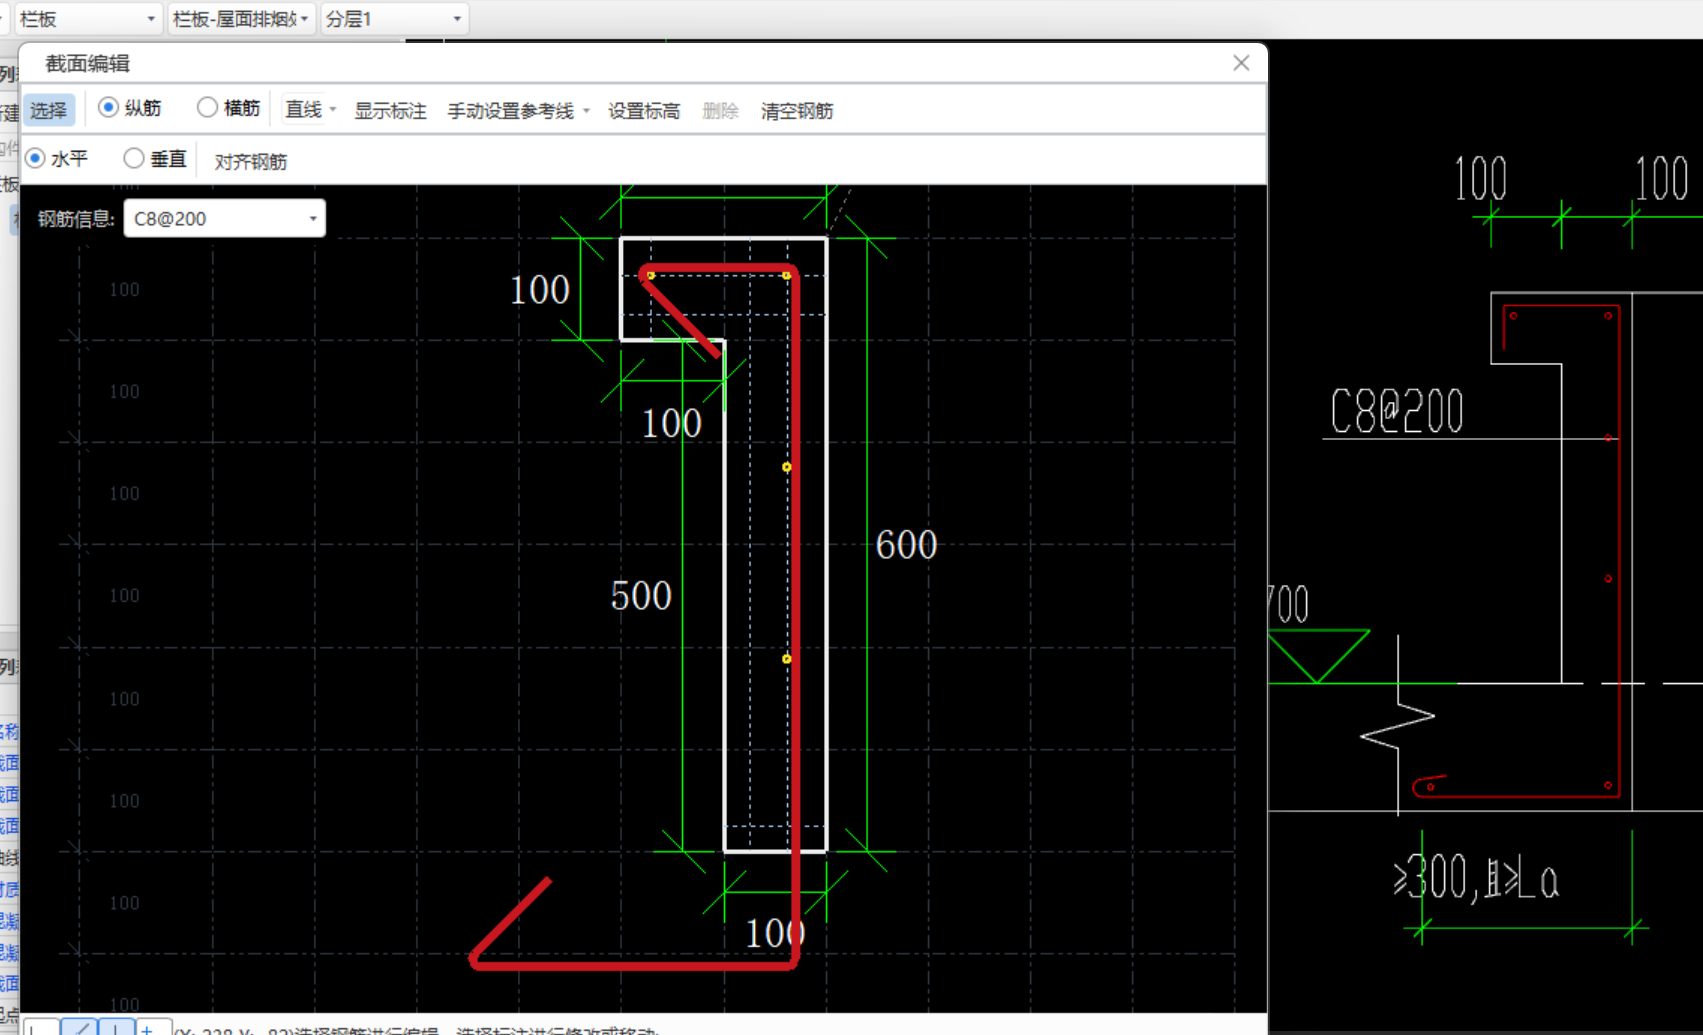Image resolution: width=1703 pixels, height=1035 pixels.
Task: Click the 600 height dimension label
Action: click(x=906, y=545)
